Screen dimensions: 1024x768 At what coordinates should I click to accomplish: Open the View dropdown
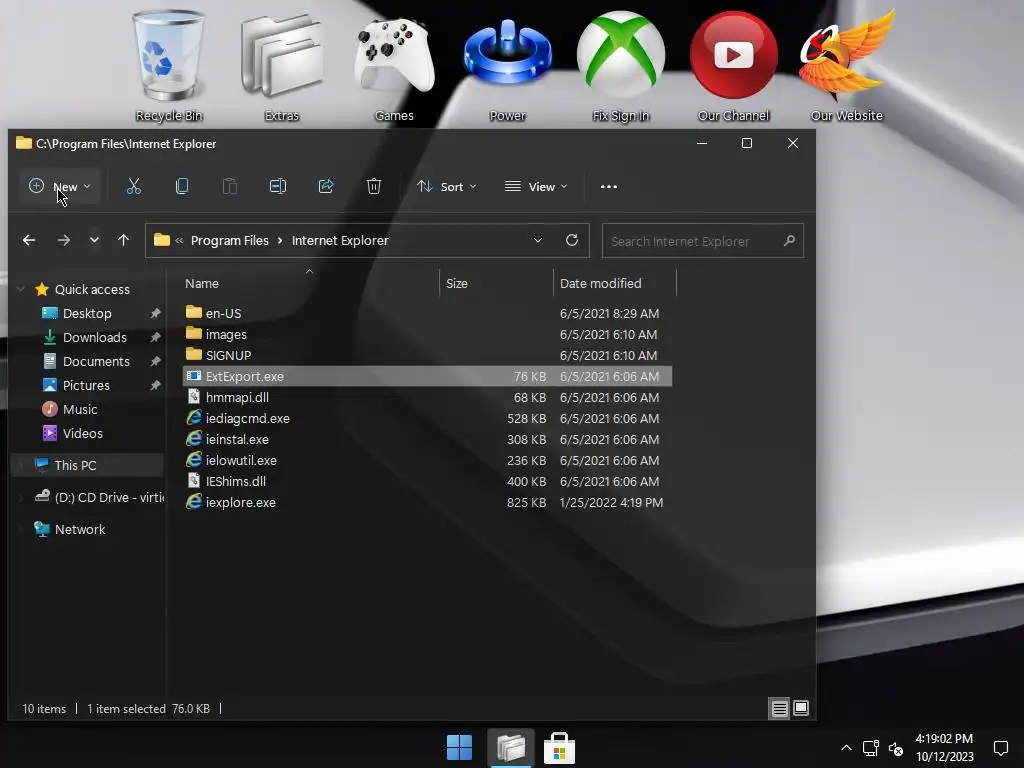(x=536, y=187)
